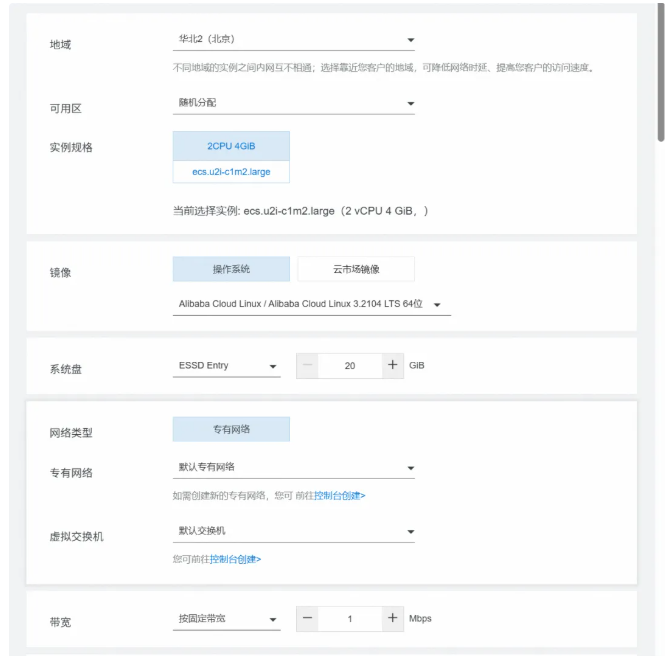Open the ESSD Entry system disk type dropdown

(x=226, y=366)
